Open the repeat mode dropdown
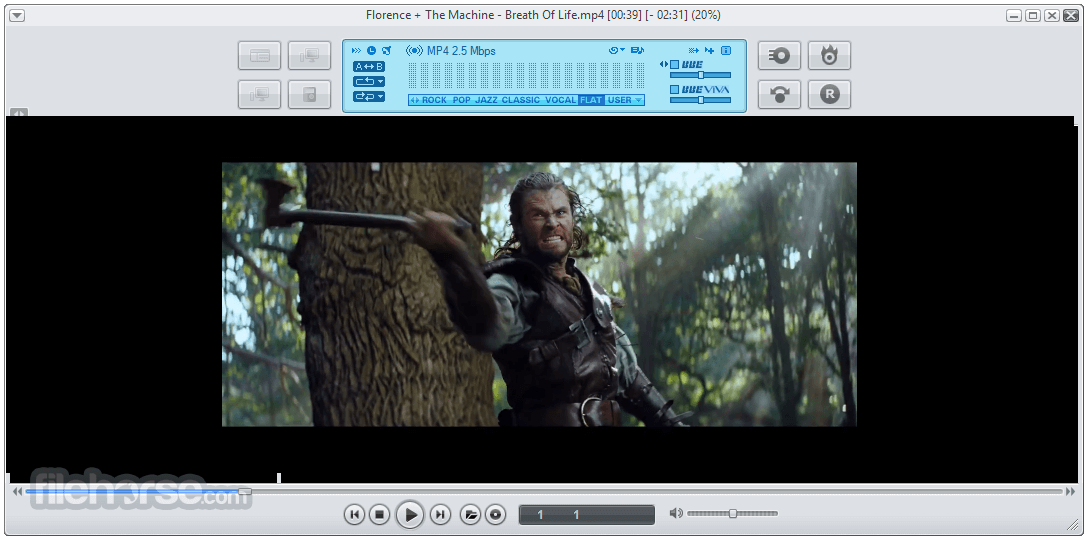1088x540 pixels. click(368, 81)
